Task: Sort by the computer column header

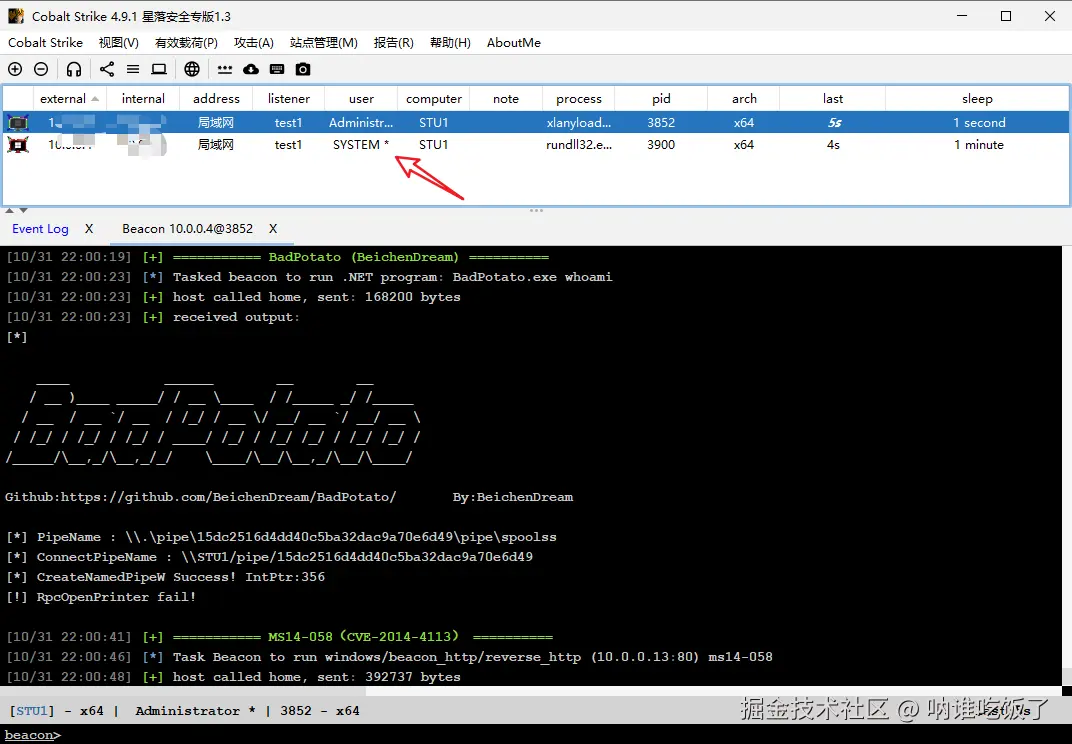Action: click(433, 98)
